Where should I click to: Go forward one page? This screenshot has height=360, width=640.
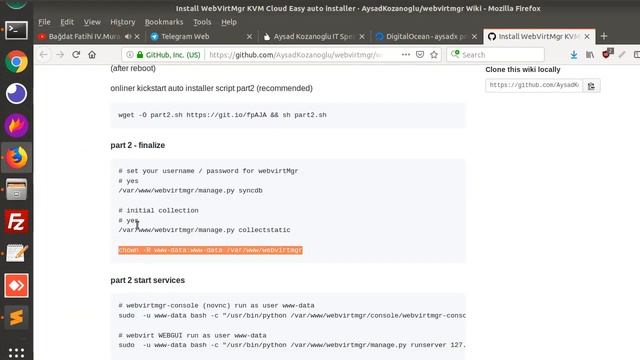(x=60, y=55)
